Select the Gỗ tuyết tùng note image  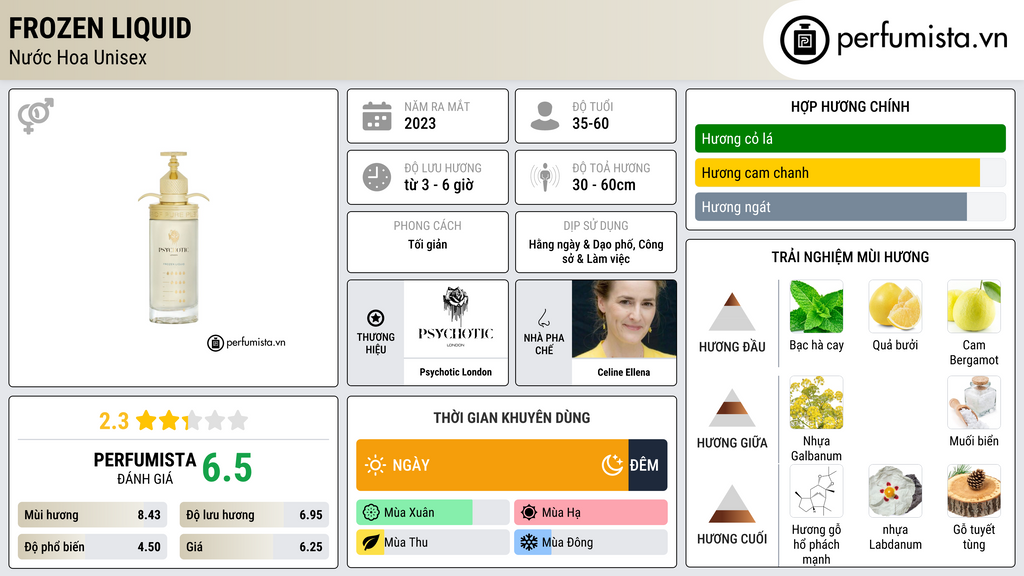tap(974, 491)
